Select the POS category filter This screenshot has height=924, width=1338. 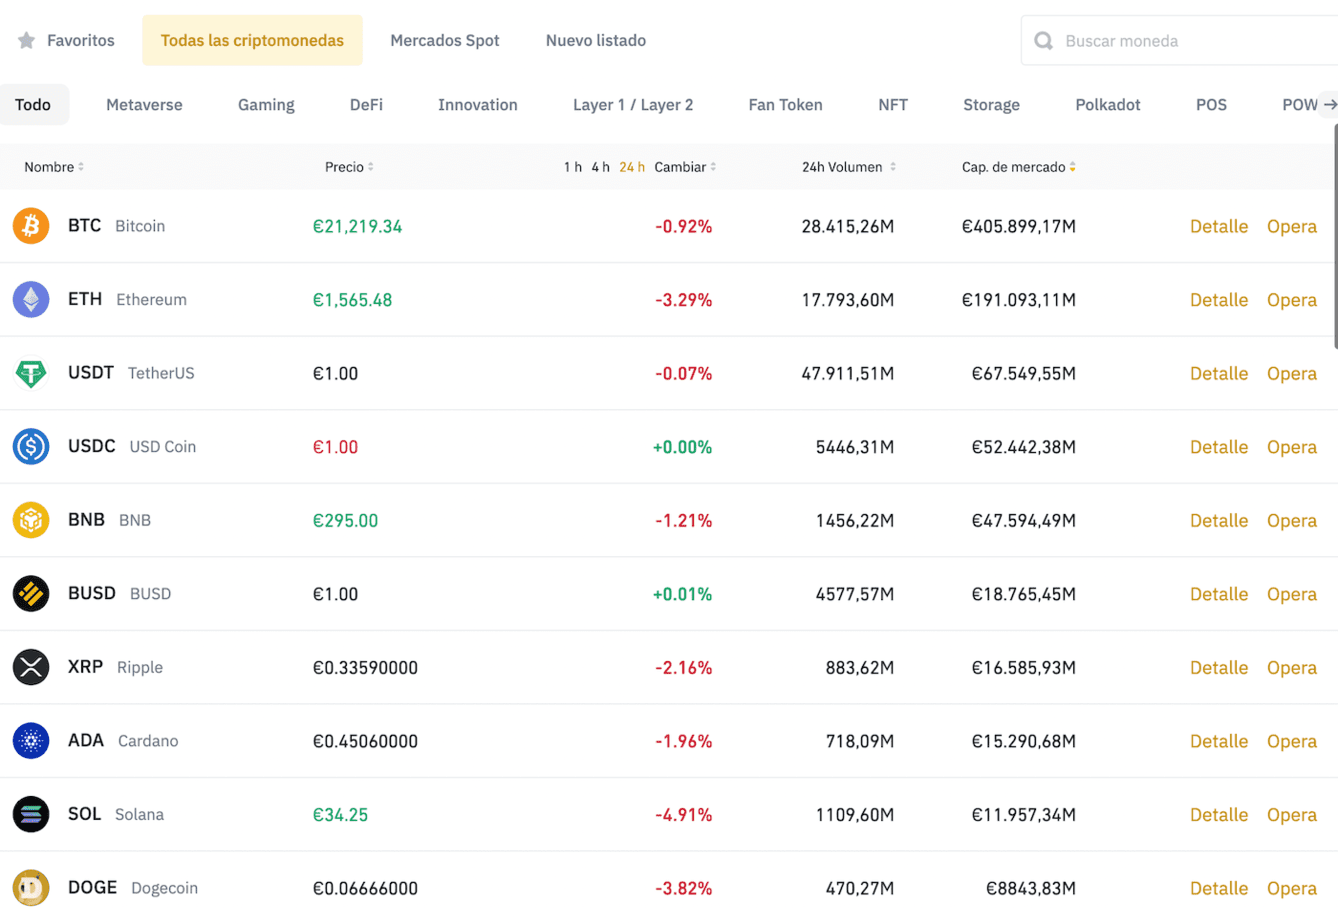click(x=1211, y=104)
